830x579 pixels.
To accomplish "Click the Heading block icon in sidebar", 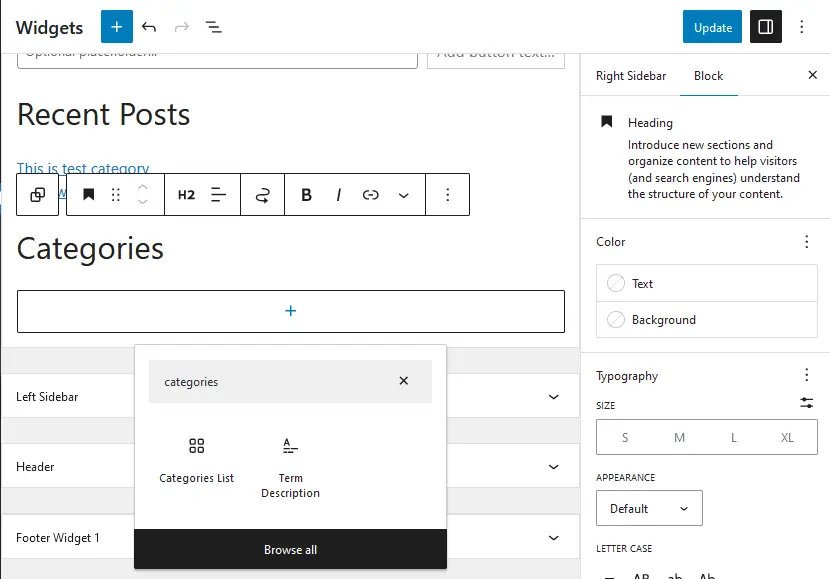I will click(607, 122).
